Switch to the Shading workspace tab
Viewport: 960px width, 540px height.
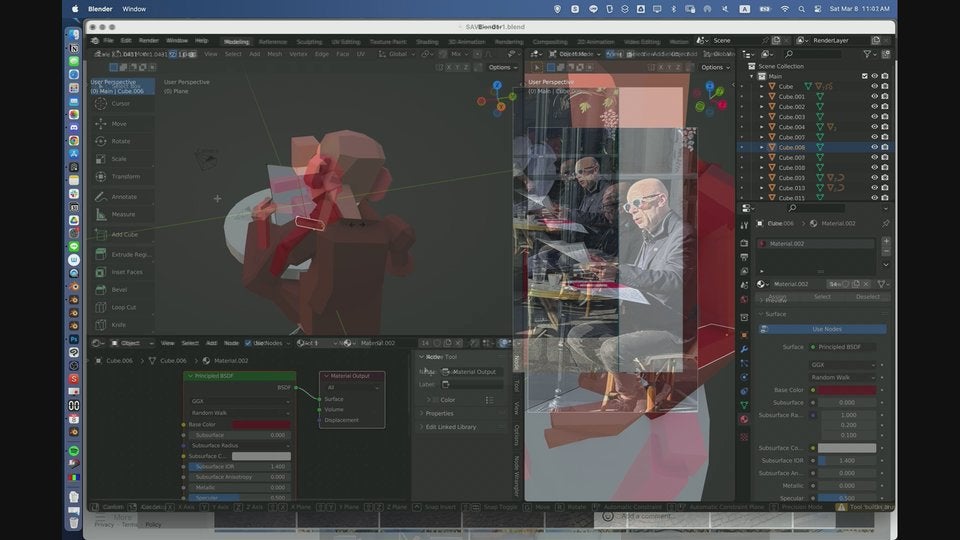(427, 42)
